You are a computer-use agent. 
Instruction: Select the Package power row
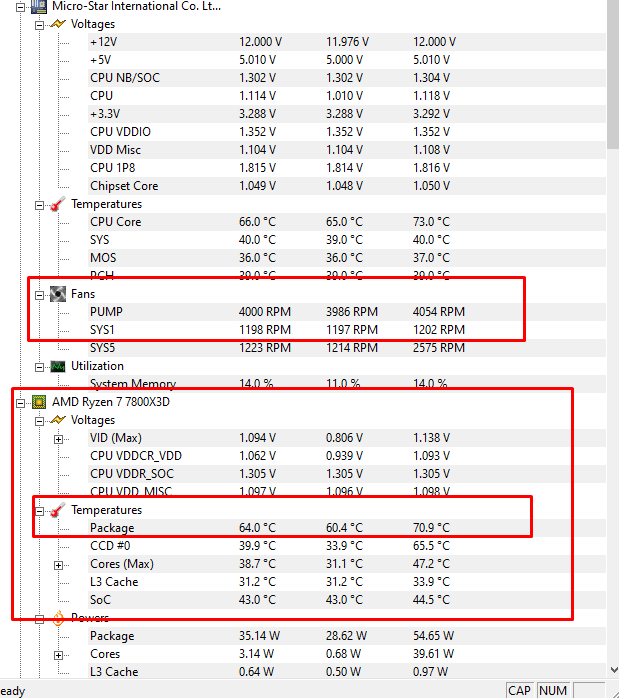click(347, 636)
